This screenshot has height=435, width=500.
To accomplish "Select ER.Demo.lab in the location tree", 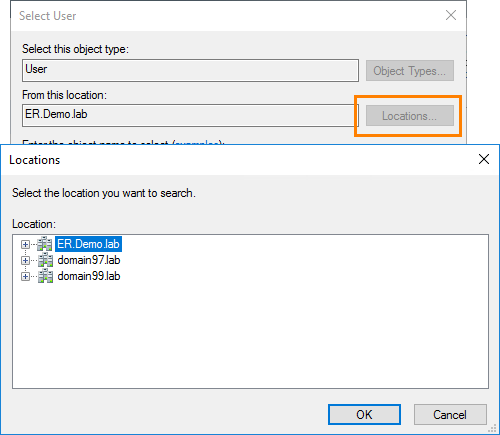I will pyautogui.click(x=88, y=244).
